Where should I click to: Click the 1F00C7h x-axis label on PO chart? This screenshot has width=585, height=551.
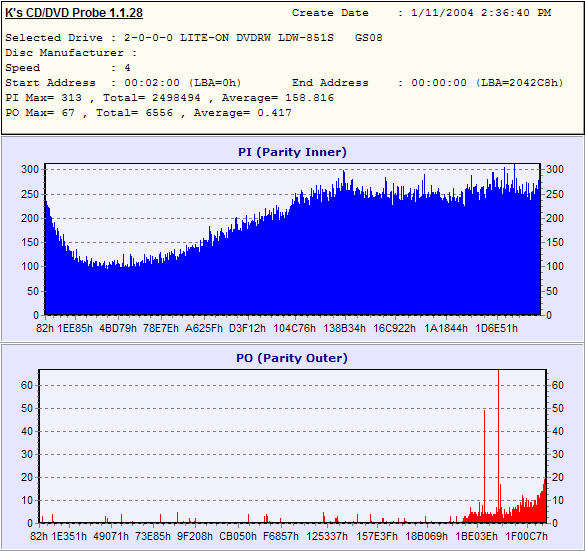526,536
